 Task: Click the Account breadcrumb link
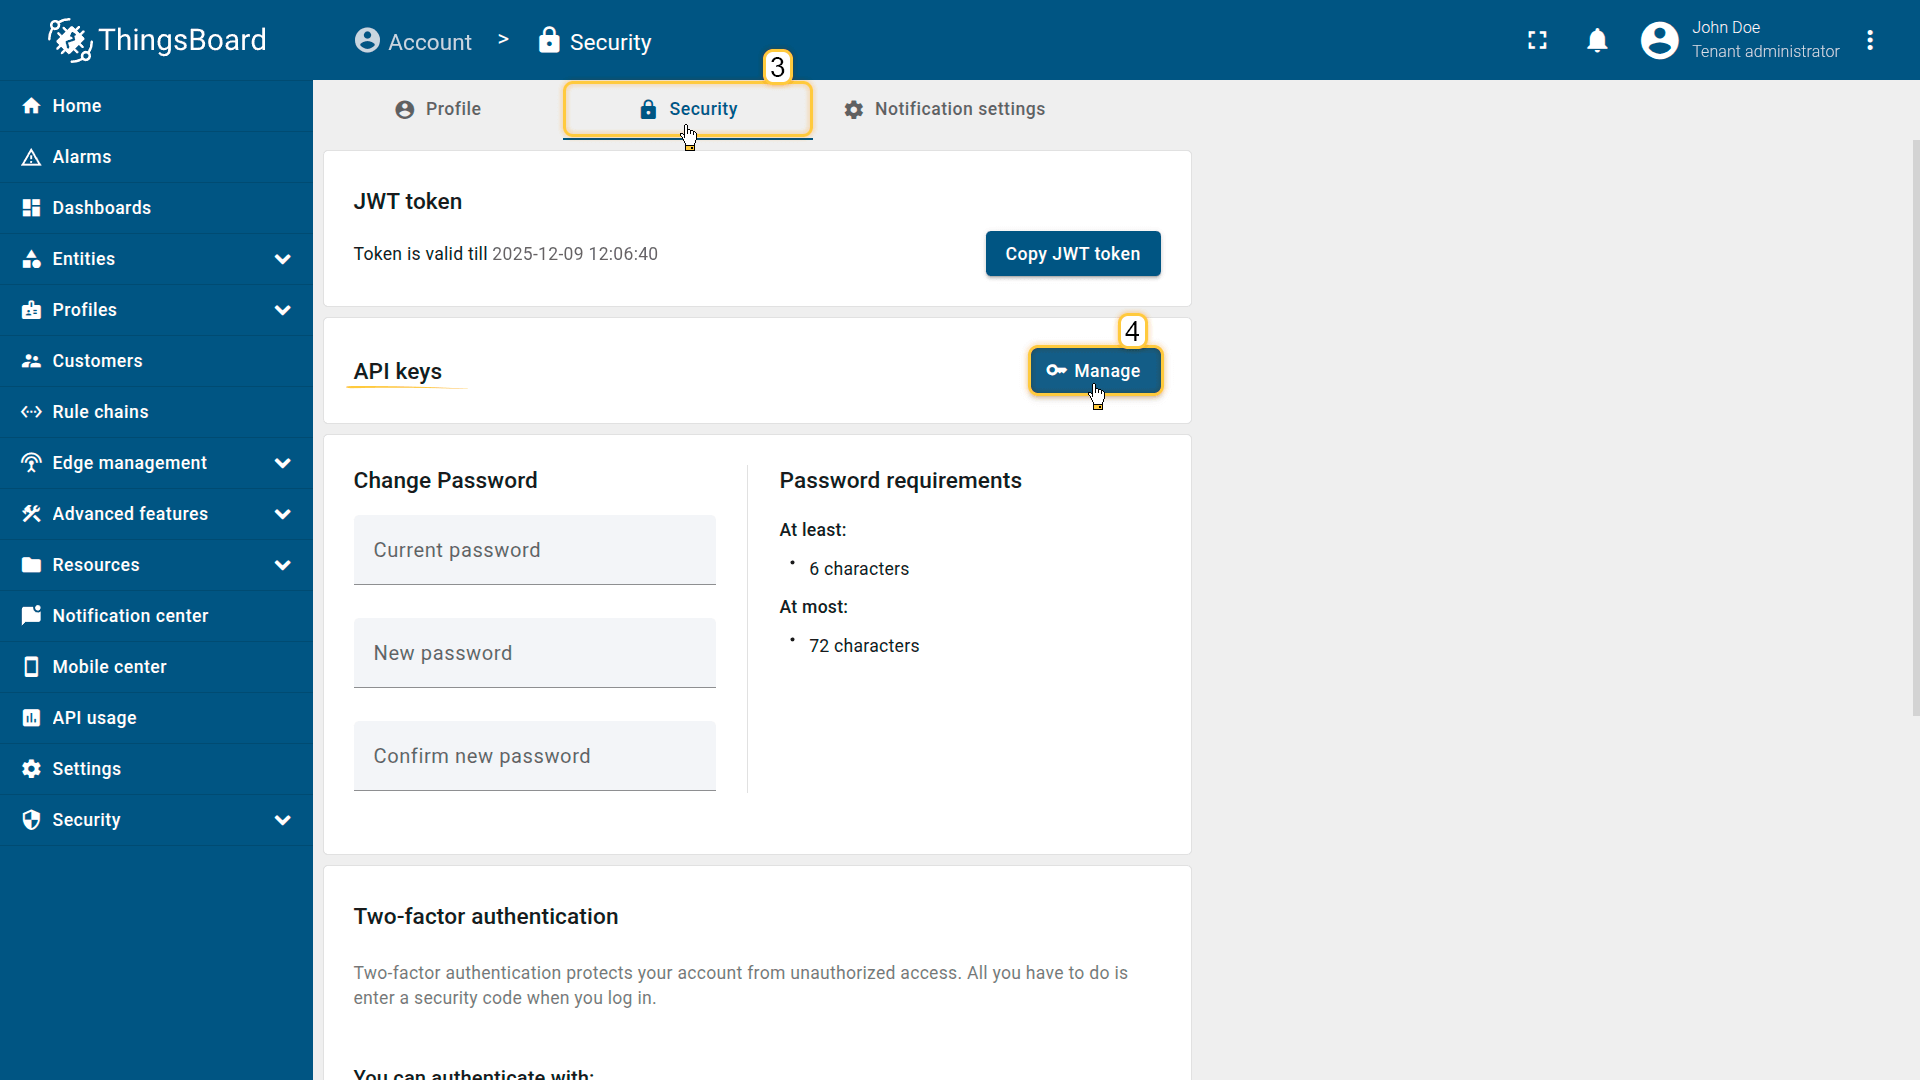pyautogui.click(x=413, y=42)
